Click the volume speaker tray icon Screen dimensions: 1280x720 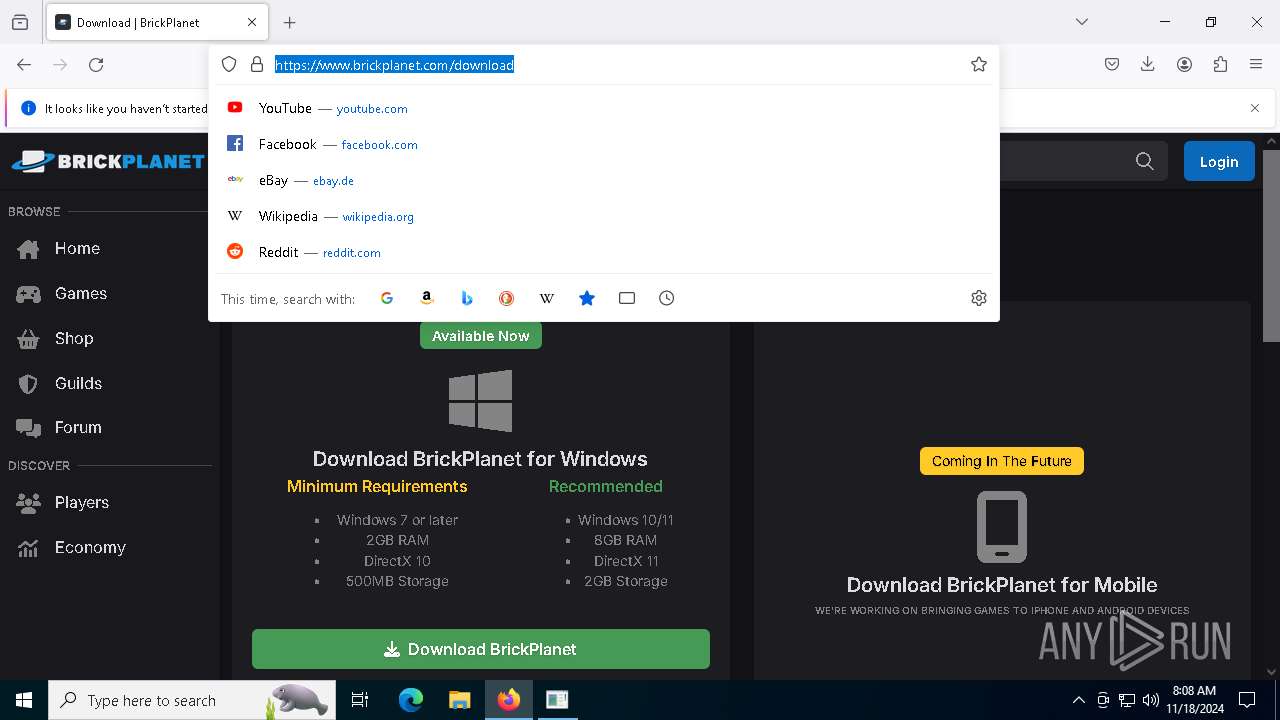tap(1150, 700)
